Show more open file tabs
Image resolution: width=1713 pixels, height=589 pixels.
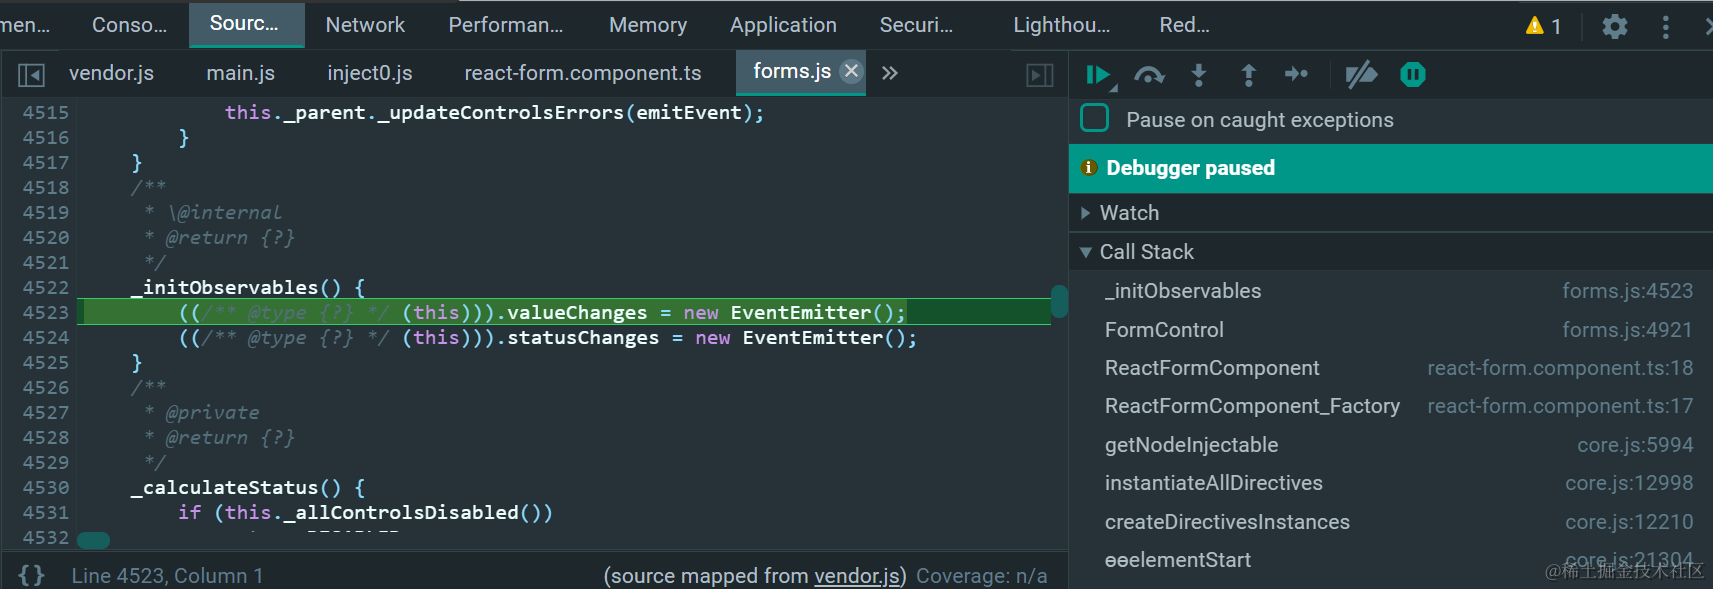click(890, 73)
